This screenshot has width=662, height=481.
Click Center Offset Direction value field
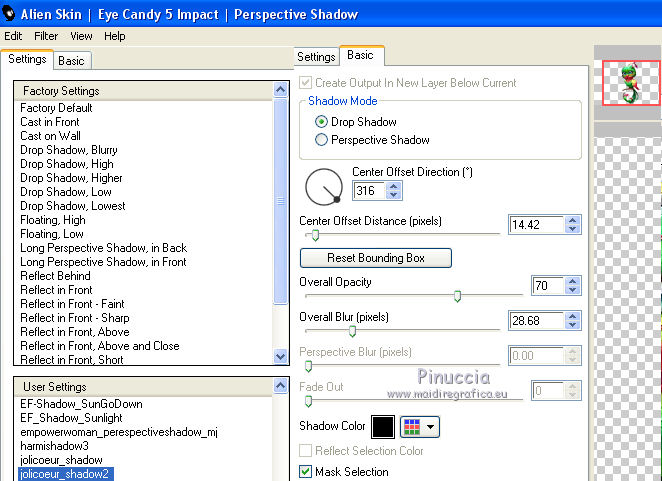coord(369,190)
